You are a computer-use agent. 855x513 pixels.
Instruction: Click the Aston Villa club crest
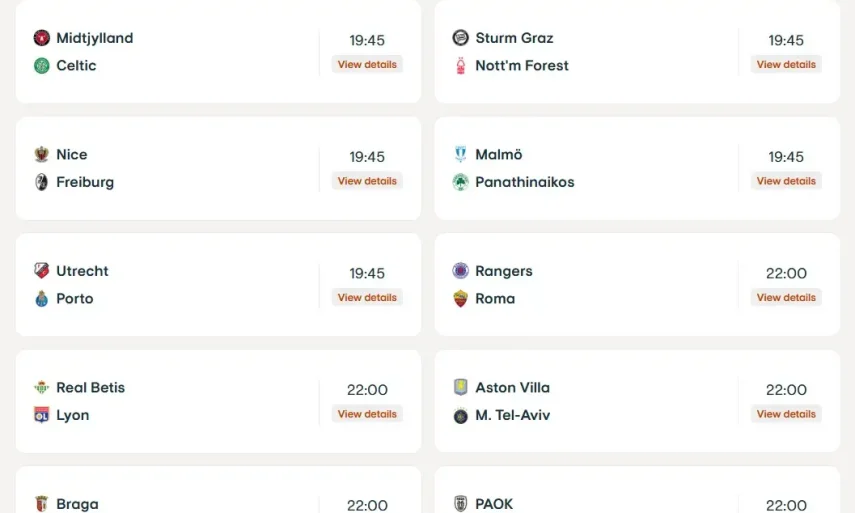461,388
